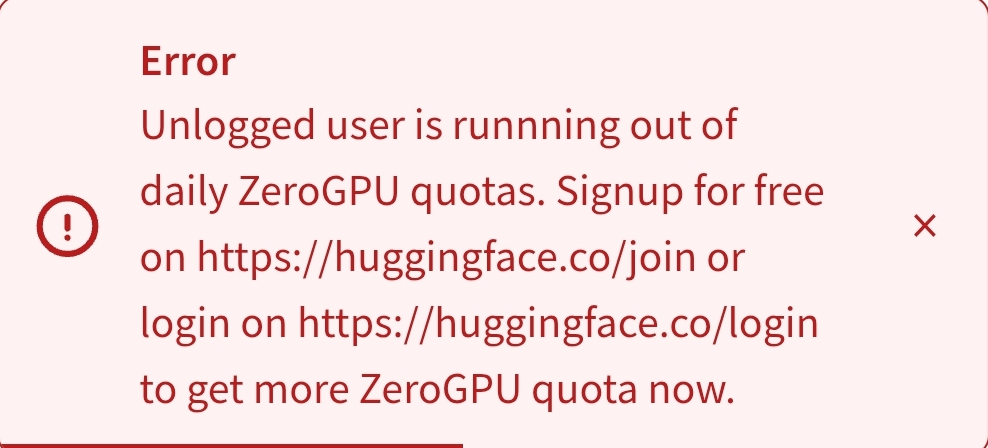Image resolution: width=988 pixels, height=448 pixels.
Task: Dismiss the error notification with the X
Action: click(x=925, y=227)
